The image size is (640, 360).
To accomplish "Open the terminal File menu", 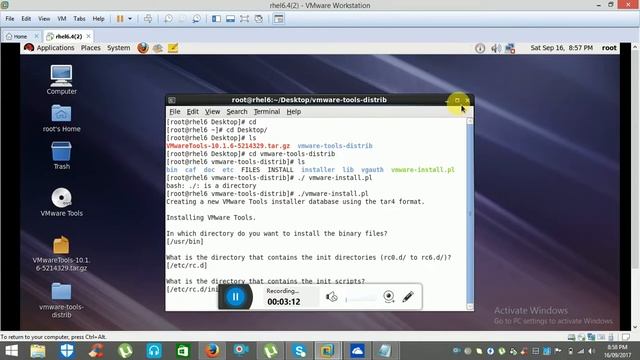I will (x=175, y=112).
